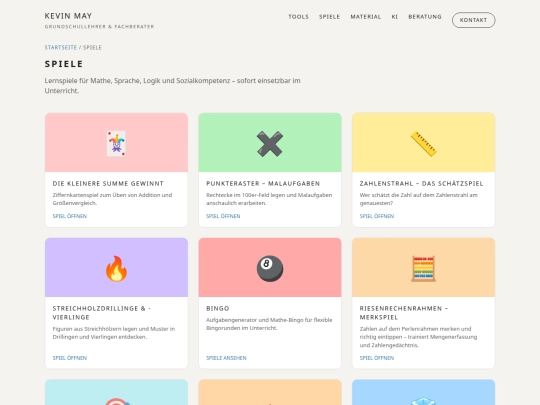540x405 pixels.
Task: Click 'Spiele ansehen' under Bingo
Action: point(226,358)
